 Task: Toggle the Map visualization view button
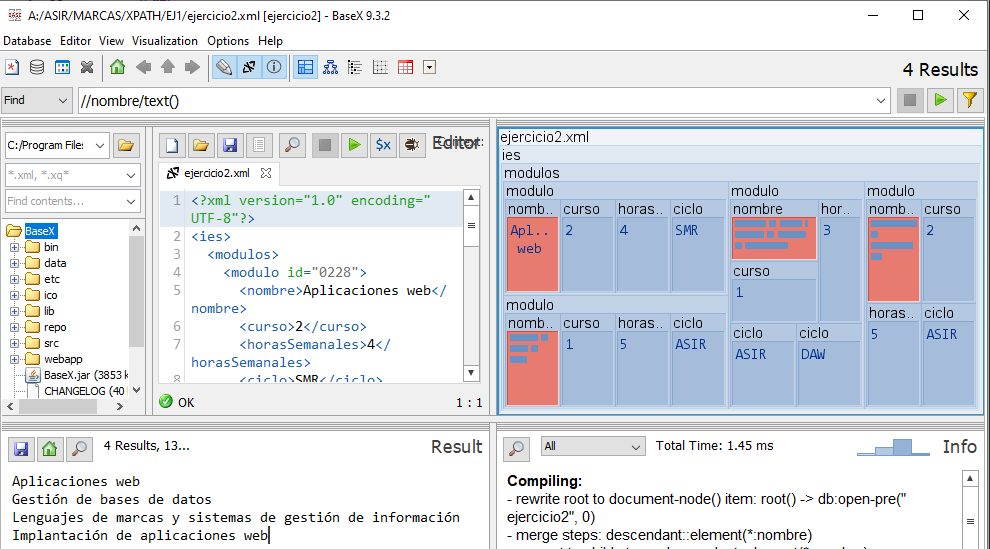tap(305, 68)
